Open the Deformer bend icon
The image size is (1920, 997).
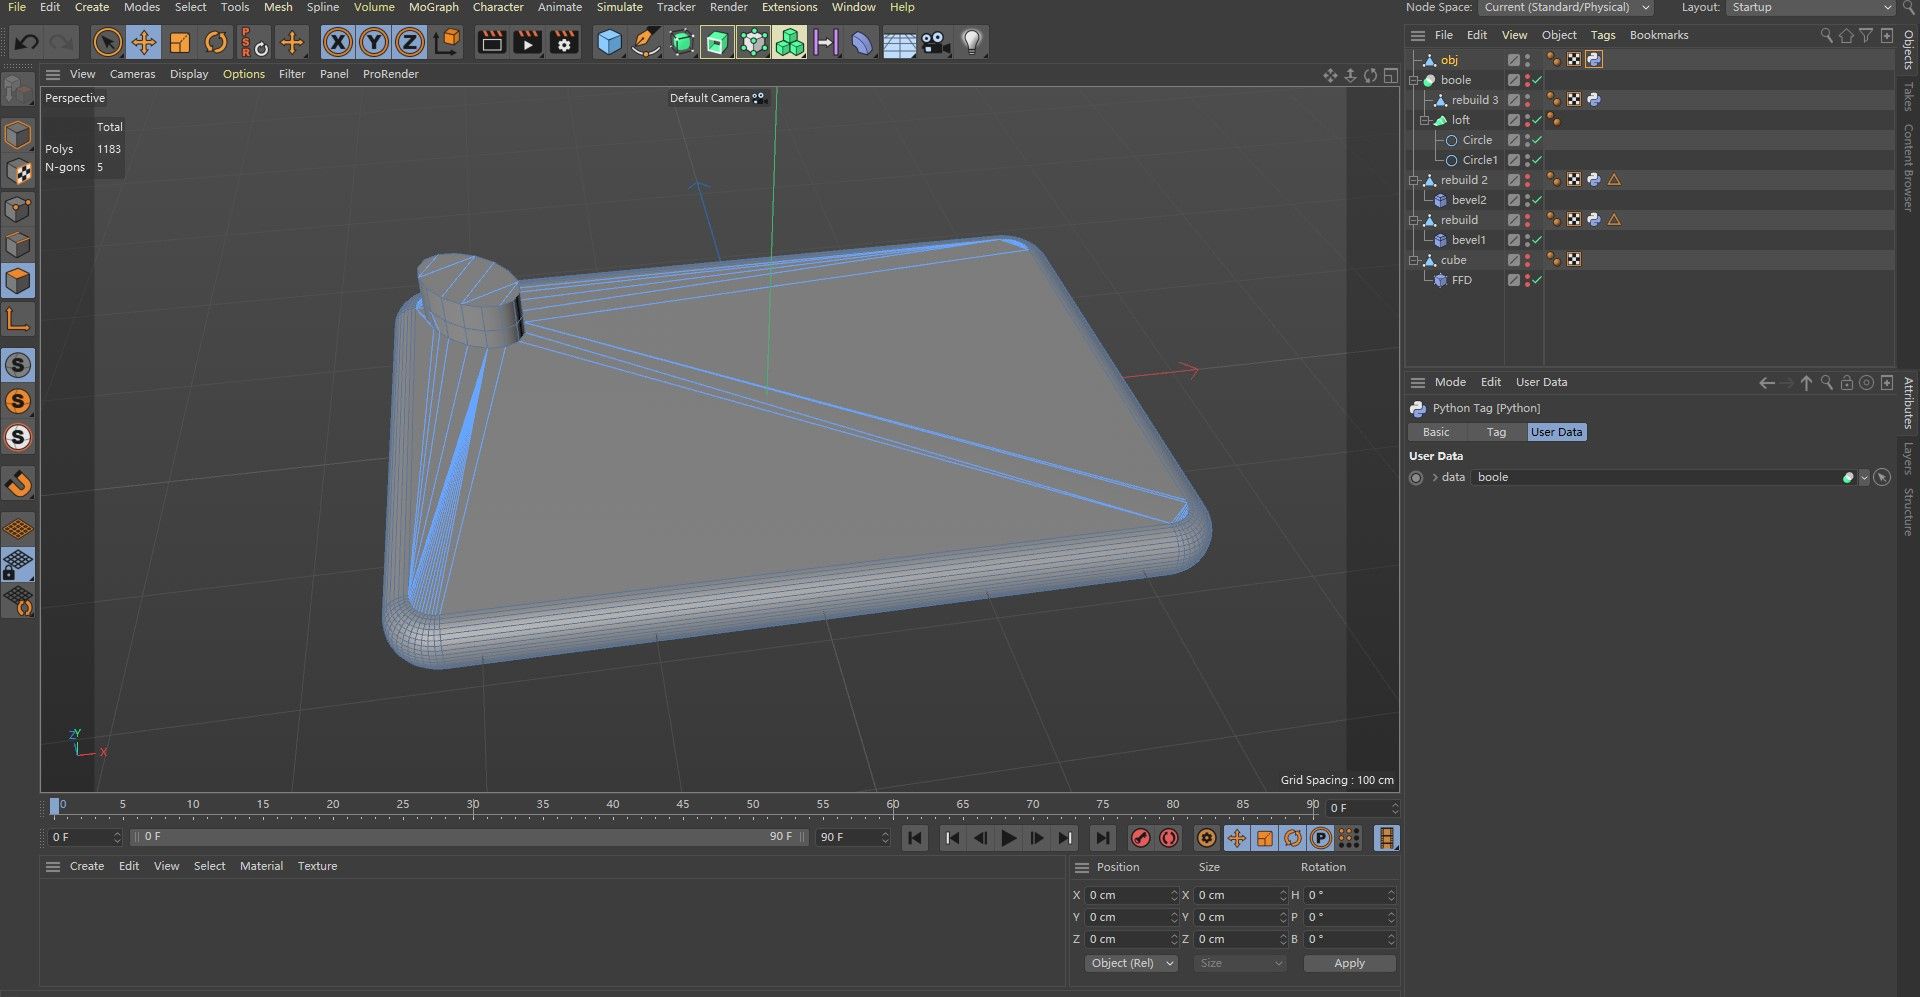(x=862, y=42)
